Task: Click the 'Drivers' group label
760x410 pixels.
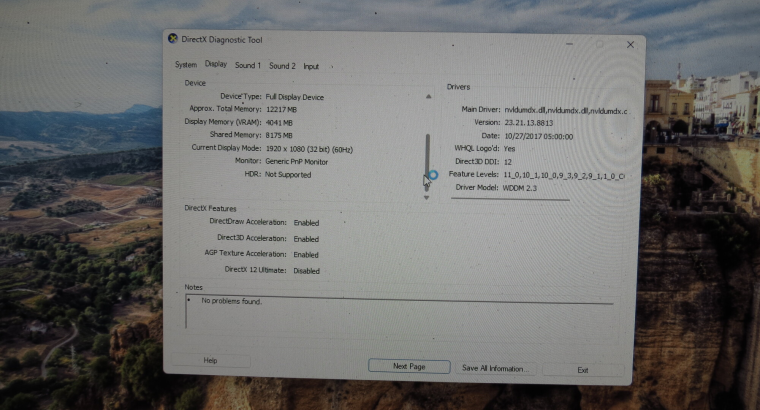Action: (x=459, y=87)
